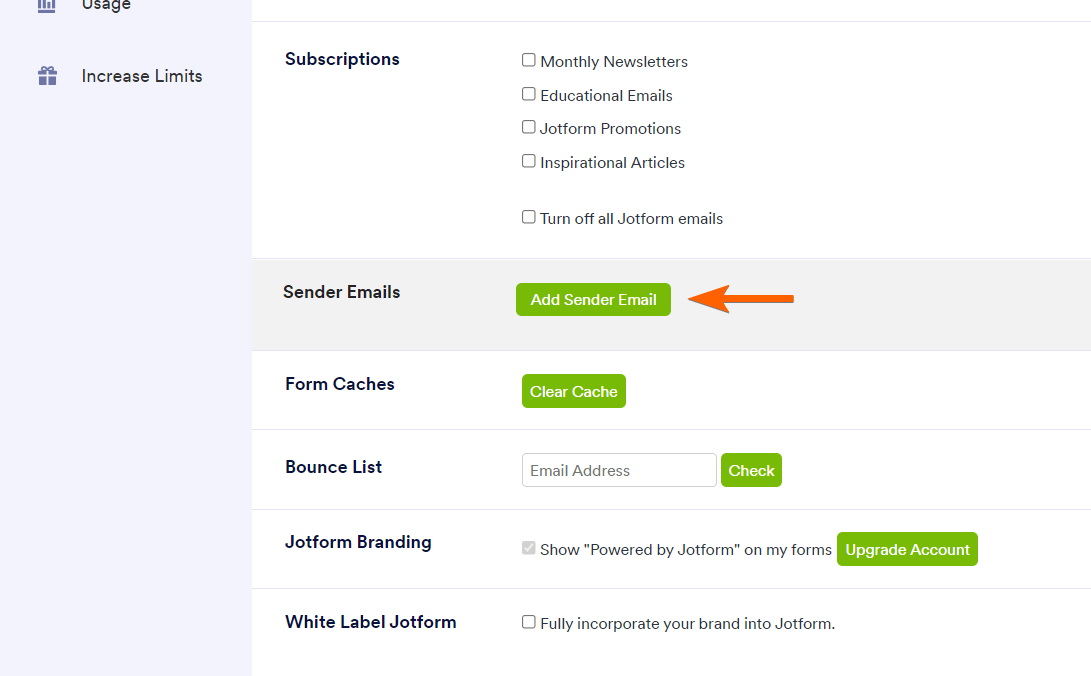The height and width of the screenshot is (676, 1091).
Task: Toggle the Jotform Promotions checkbox
Action: tap(529, 127)
